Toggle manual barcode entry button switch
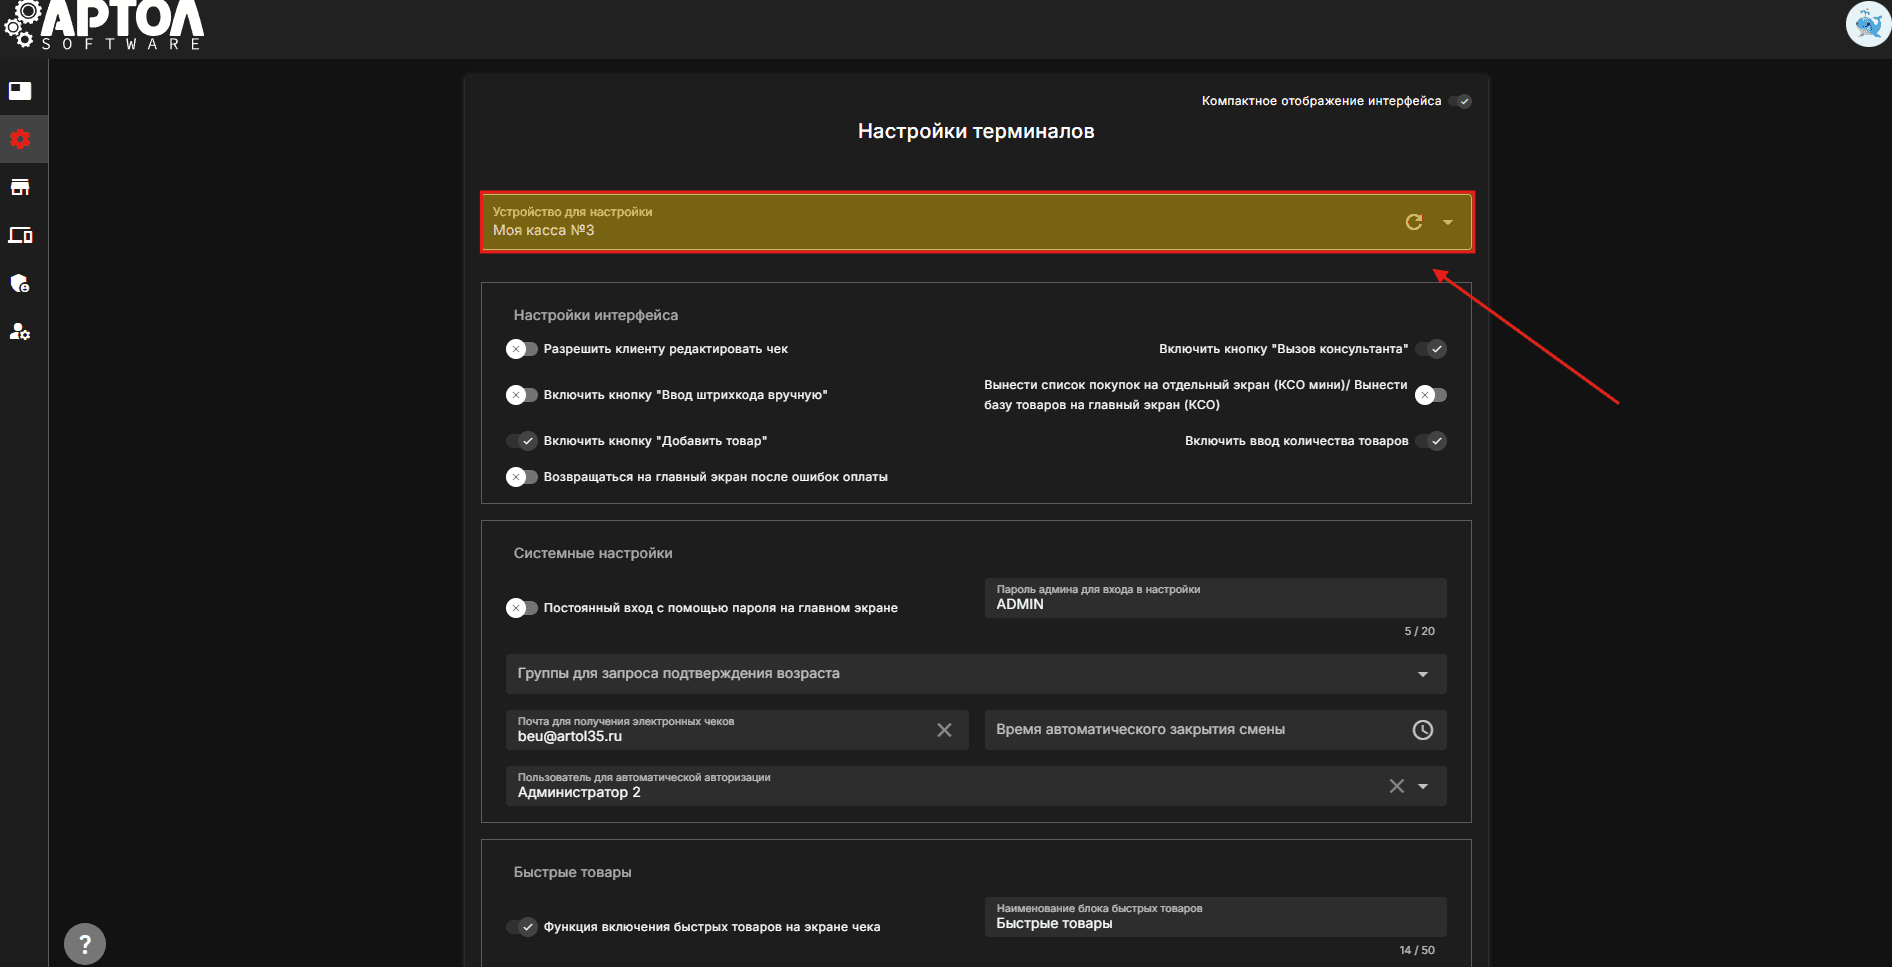1892x967 pixels. [521, 395]
